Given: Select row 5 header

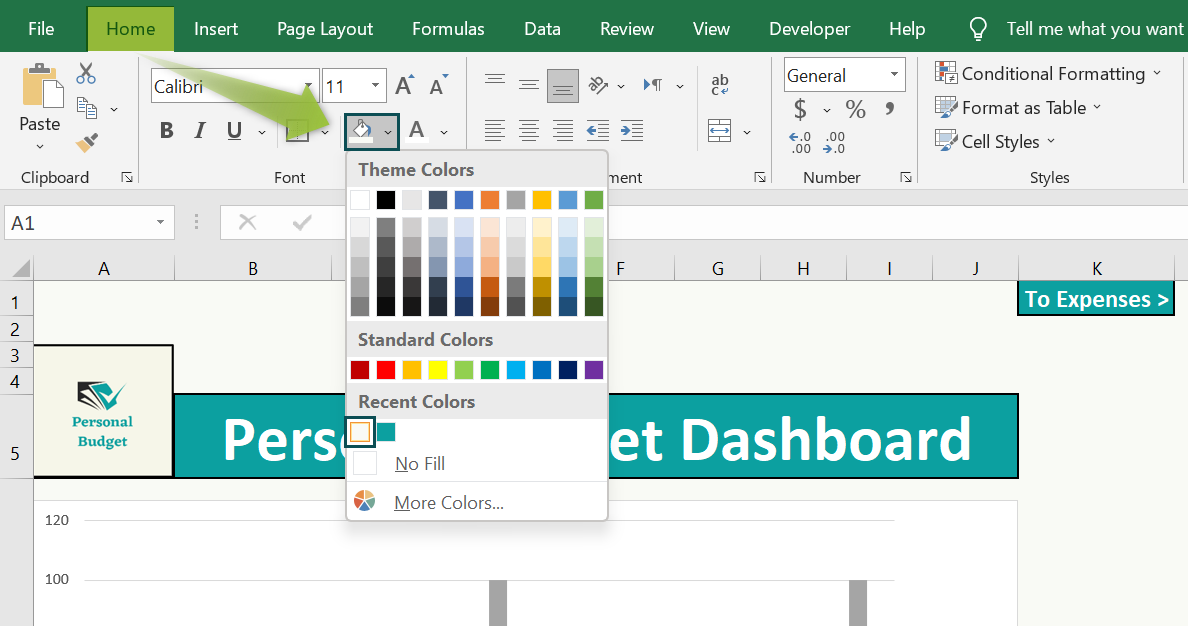Looking at the screenshot, I should [x=16, y=436].
